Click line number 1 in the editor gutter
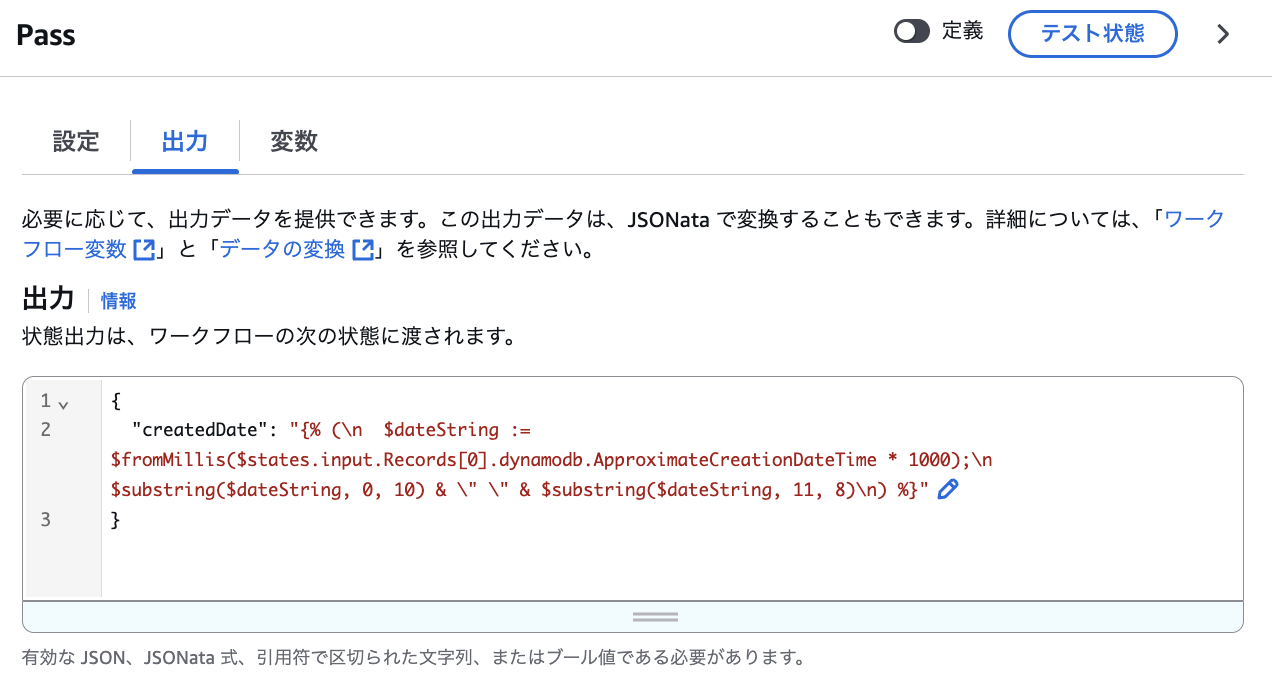Viewport: 1272px width, 688px height. click(44, 400)
